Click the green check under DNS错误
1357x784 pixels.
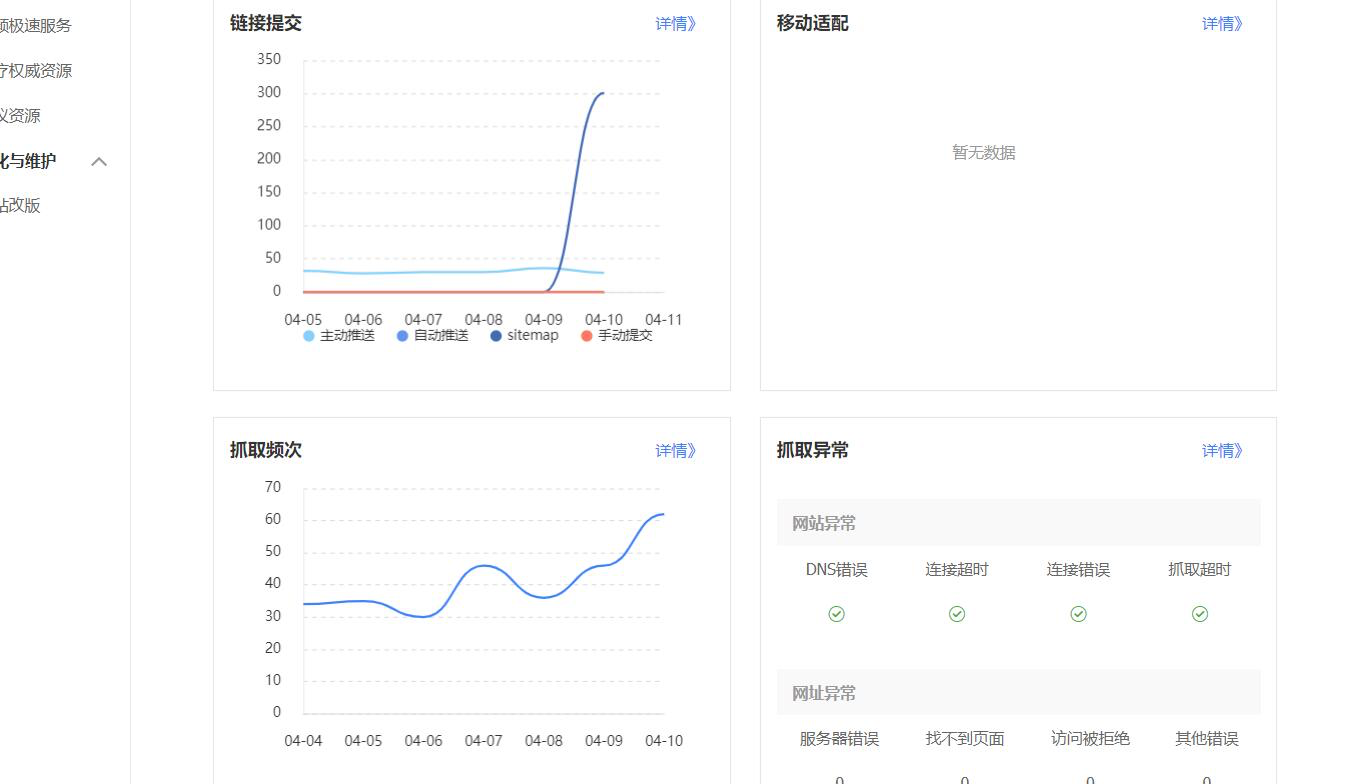(837, 614)
